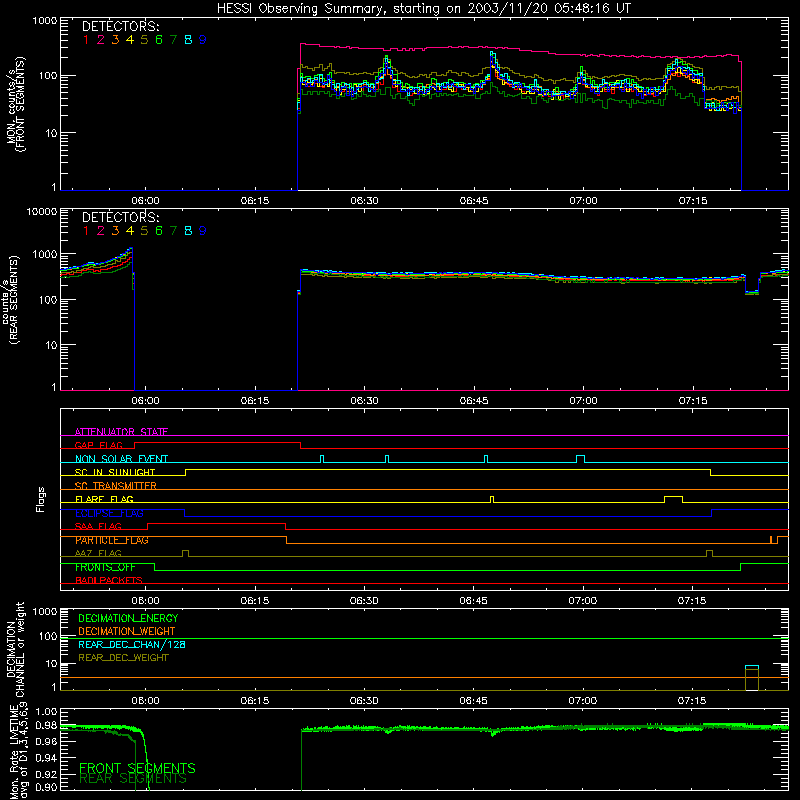Click detector 6 legend number in rear segments panel
The image size is (800, 800).
pos(159,231)
